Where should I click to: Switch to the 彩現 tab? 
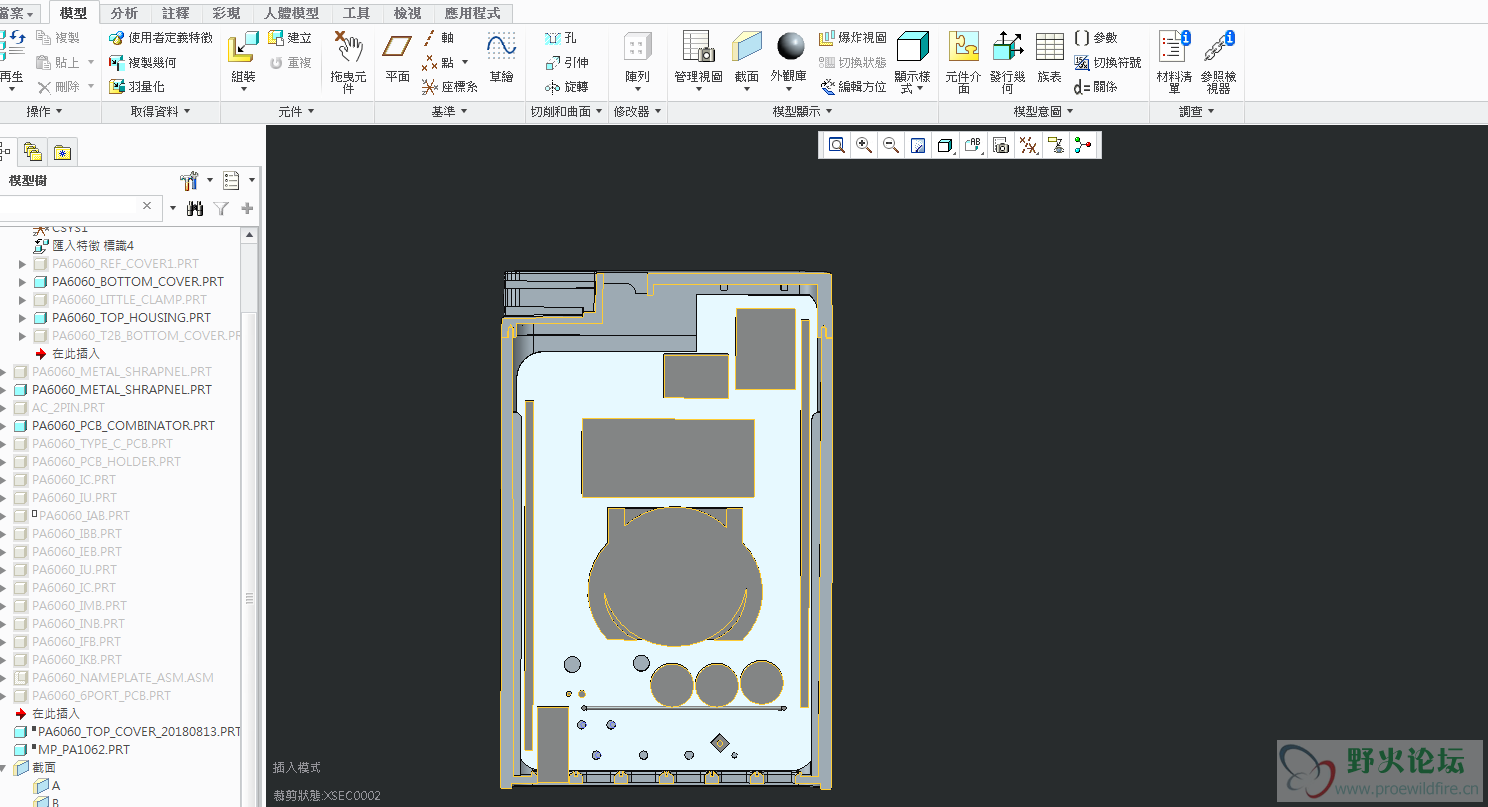tap(226, 13)
